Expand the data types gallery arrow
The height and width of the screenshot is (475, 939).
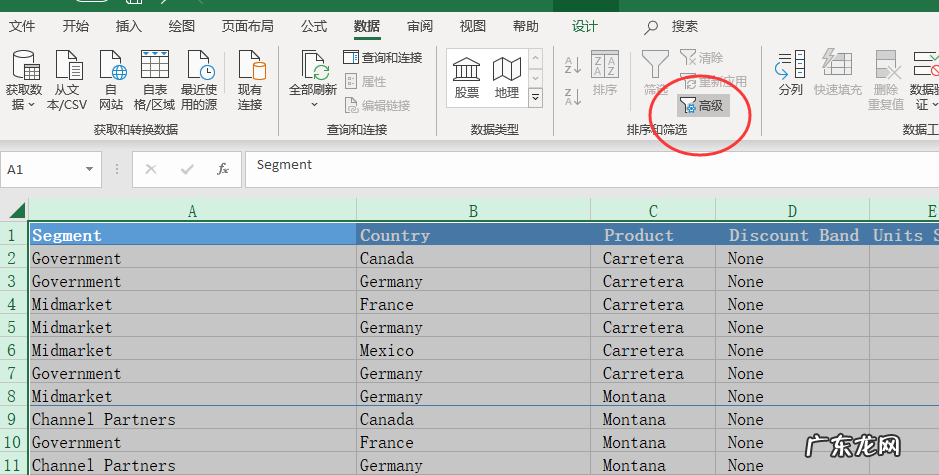point(535,97)
